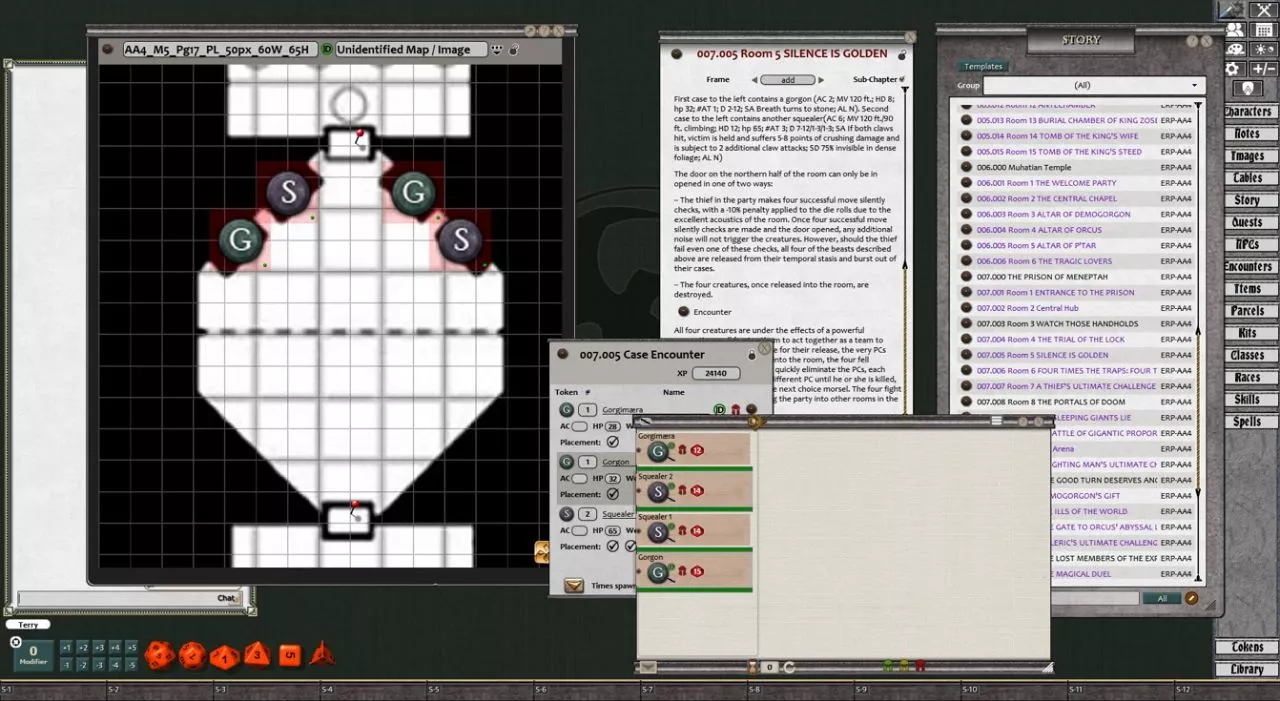Toggle the ID icon on Gorgimaera encounter row
Screen dimensions: 1280x701
[x=719, y=409]
